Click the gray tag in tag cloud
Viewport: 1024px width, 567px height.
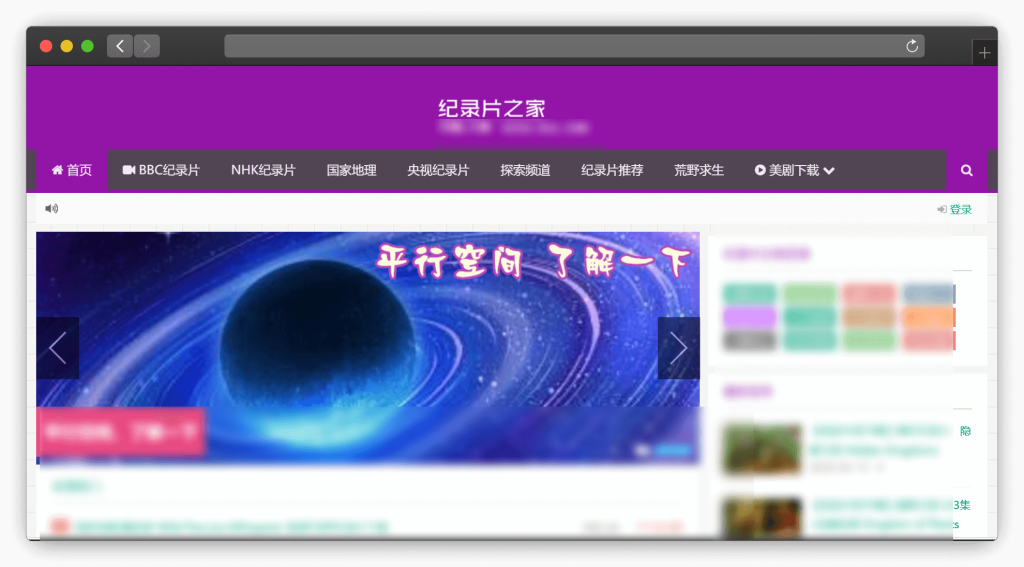point(750,340)
